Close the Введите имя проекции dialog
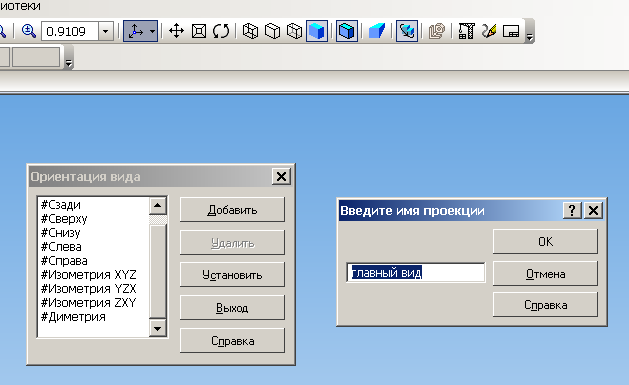The height and width of the screenshot is (385, 629). (x=593, y=210)
